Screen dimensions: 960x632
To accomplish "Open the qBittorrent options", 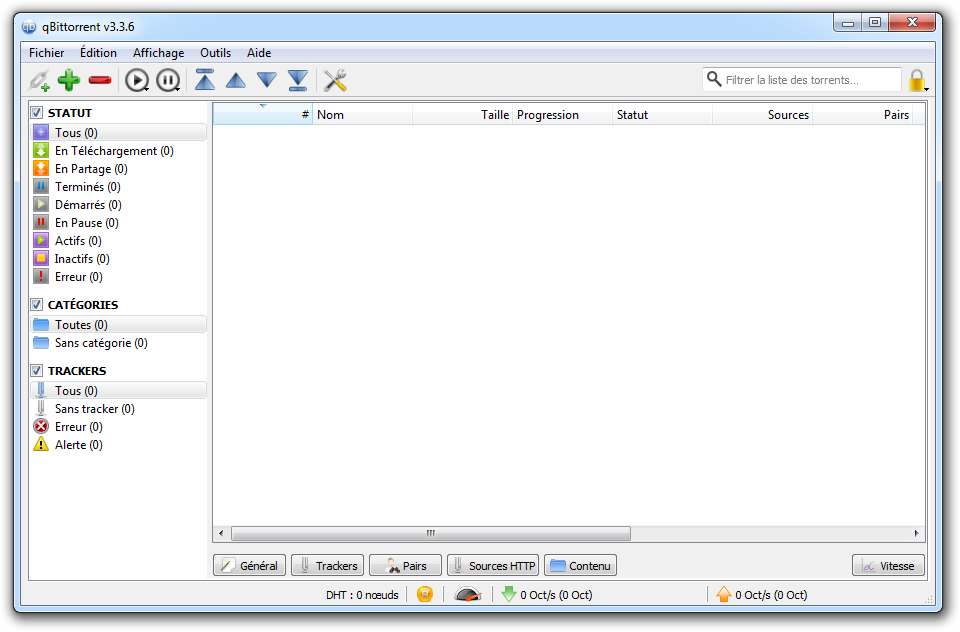I will pyautogui.click(x=334, y=80).
